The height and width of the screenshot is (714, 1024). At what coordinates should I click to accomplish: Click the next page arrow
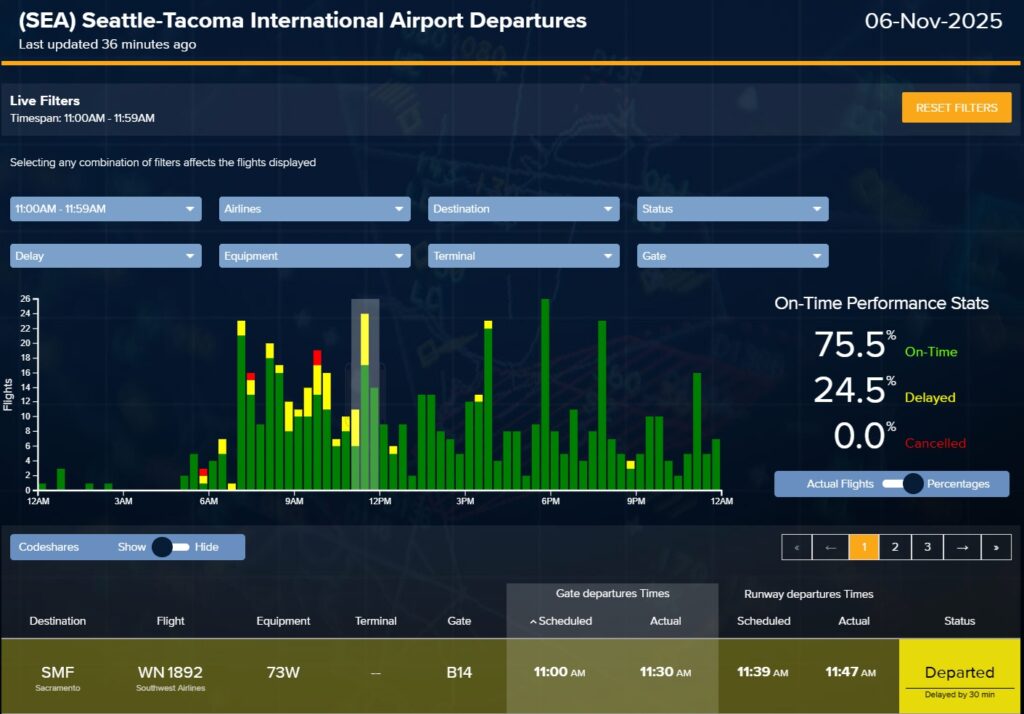click(x=962, y=547)
